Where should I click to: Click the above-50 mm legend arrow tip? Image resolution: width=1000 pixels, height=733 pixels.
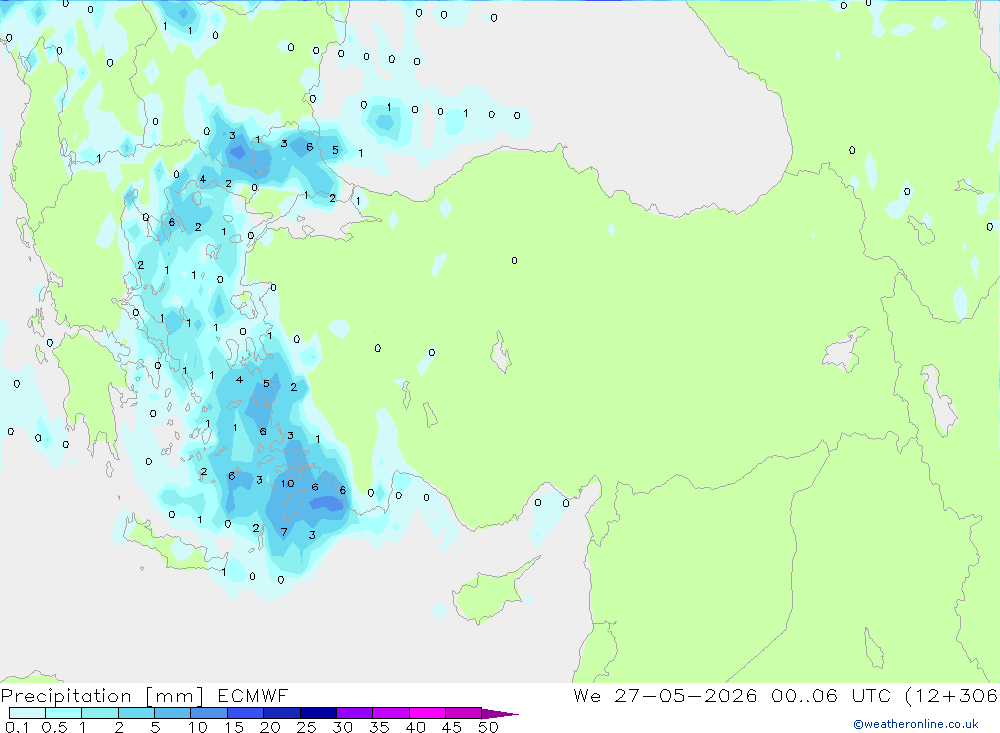pyautogui.click(x=501, y=714)
